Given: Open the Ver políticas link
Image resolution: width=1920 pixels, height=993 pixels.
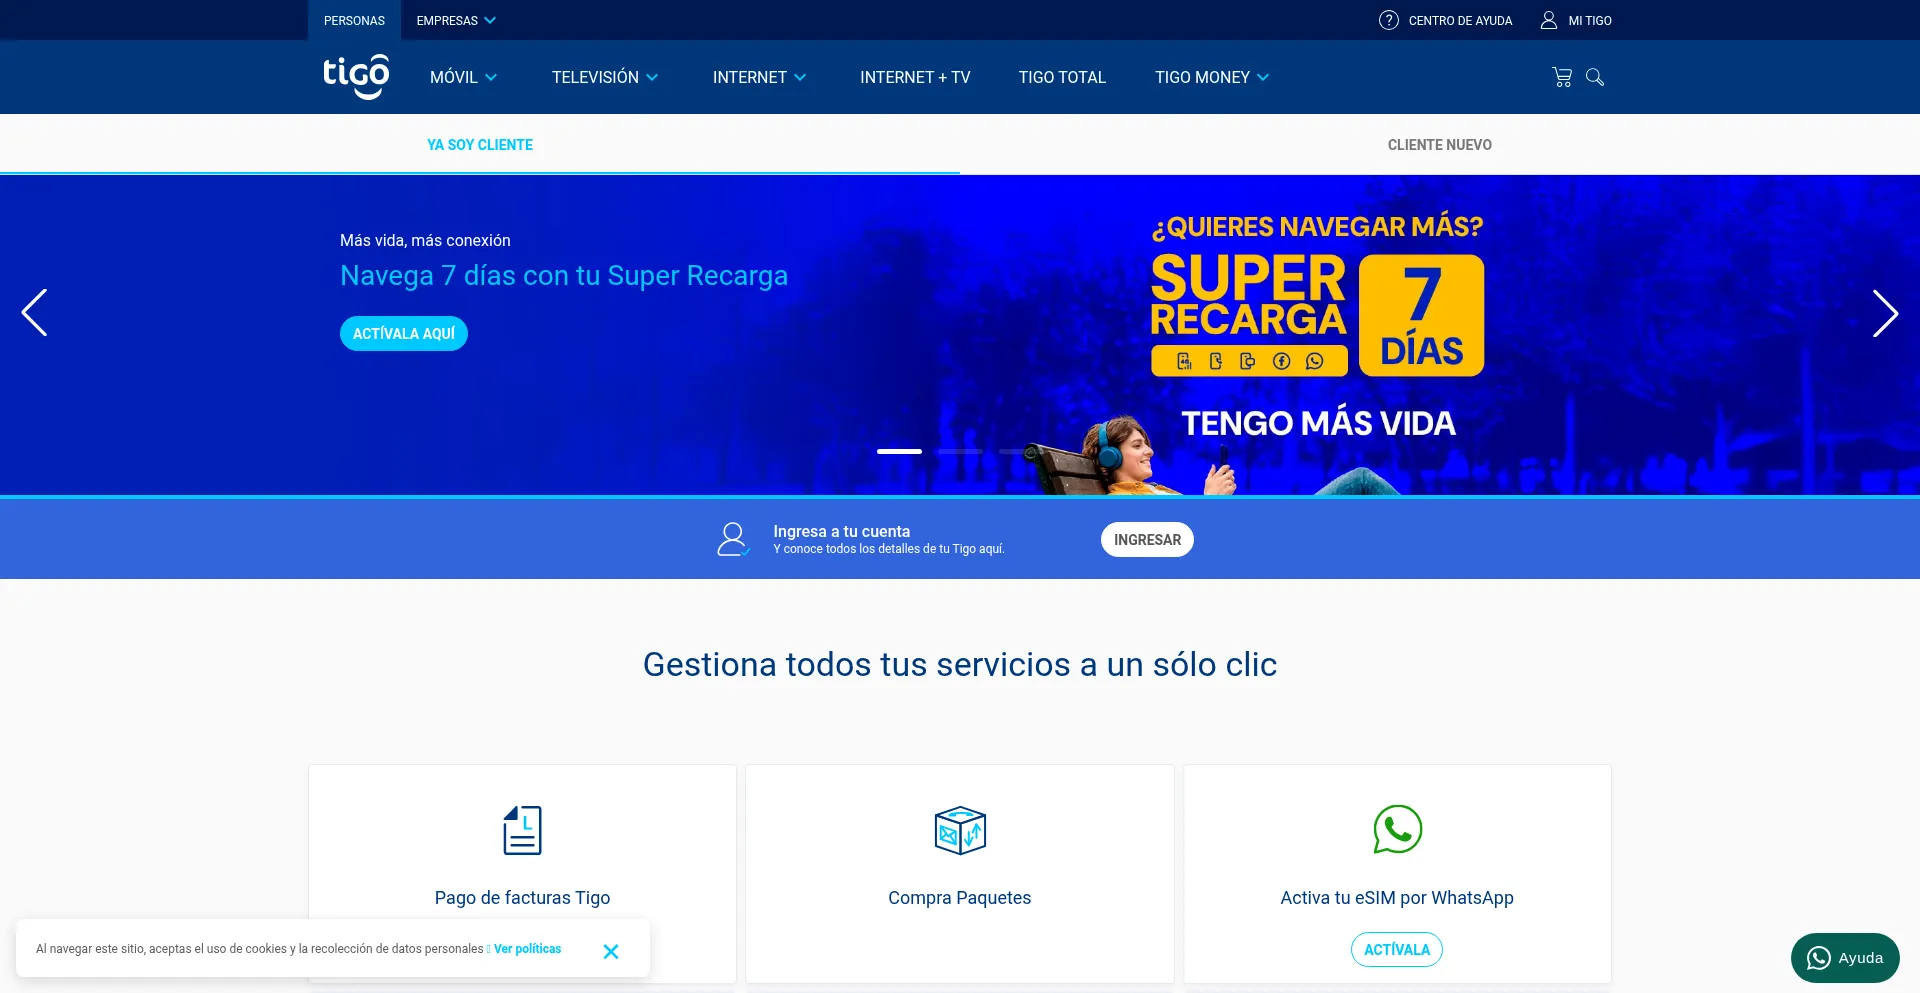Looking at the screenshot, I should [527, 949].
